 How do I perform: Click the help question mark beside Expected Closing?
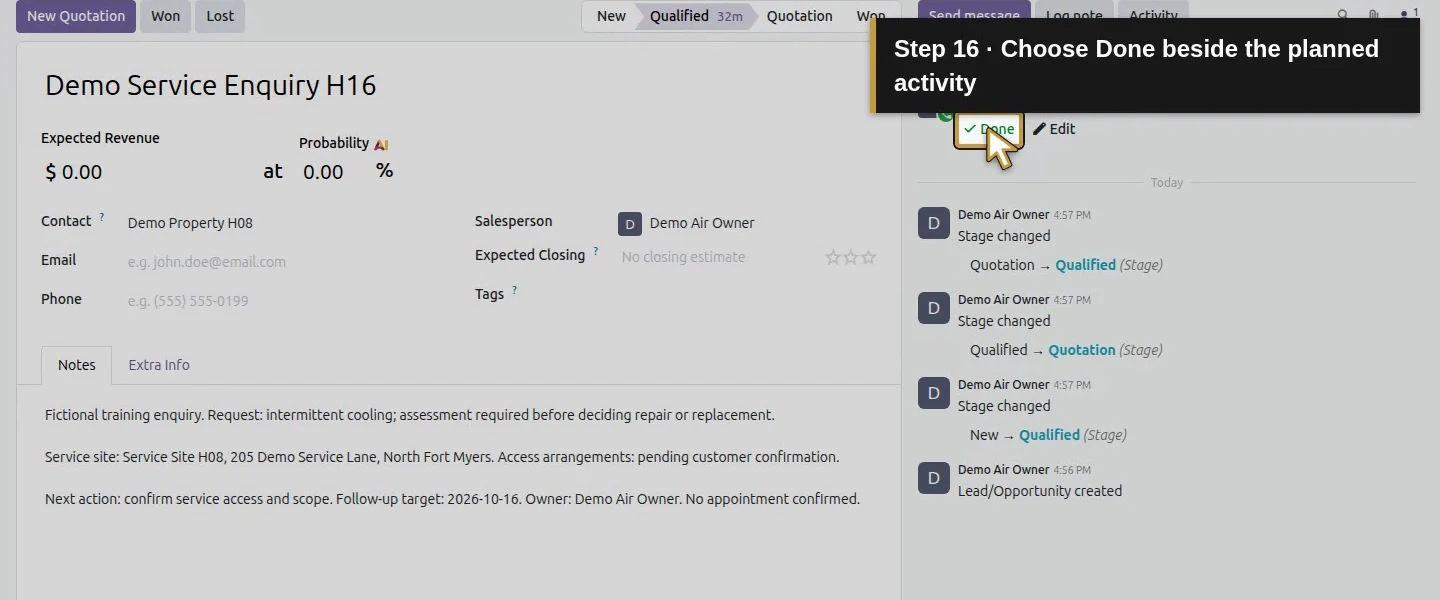595,251
